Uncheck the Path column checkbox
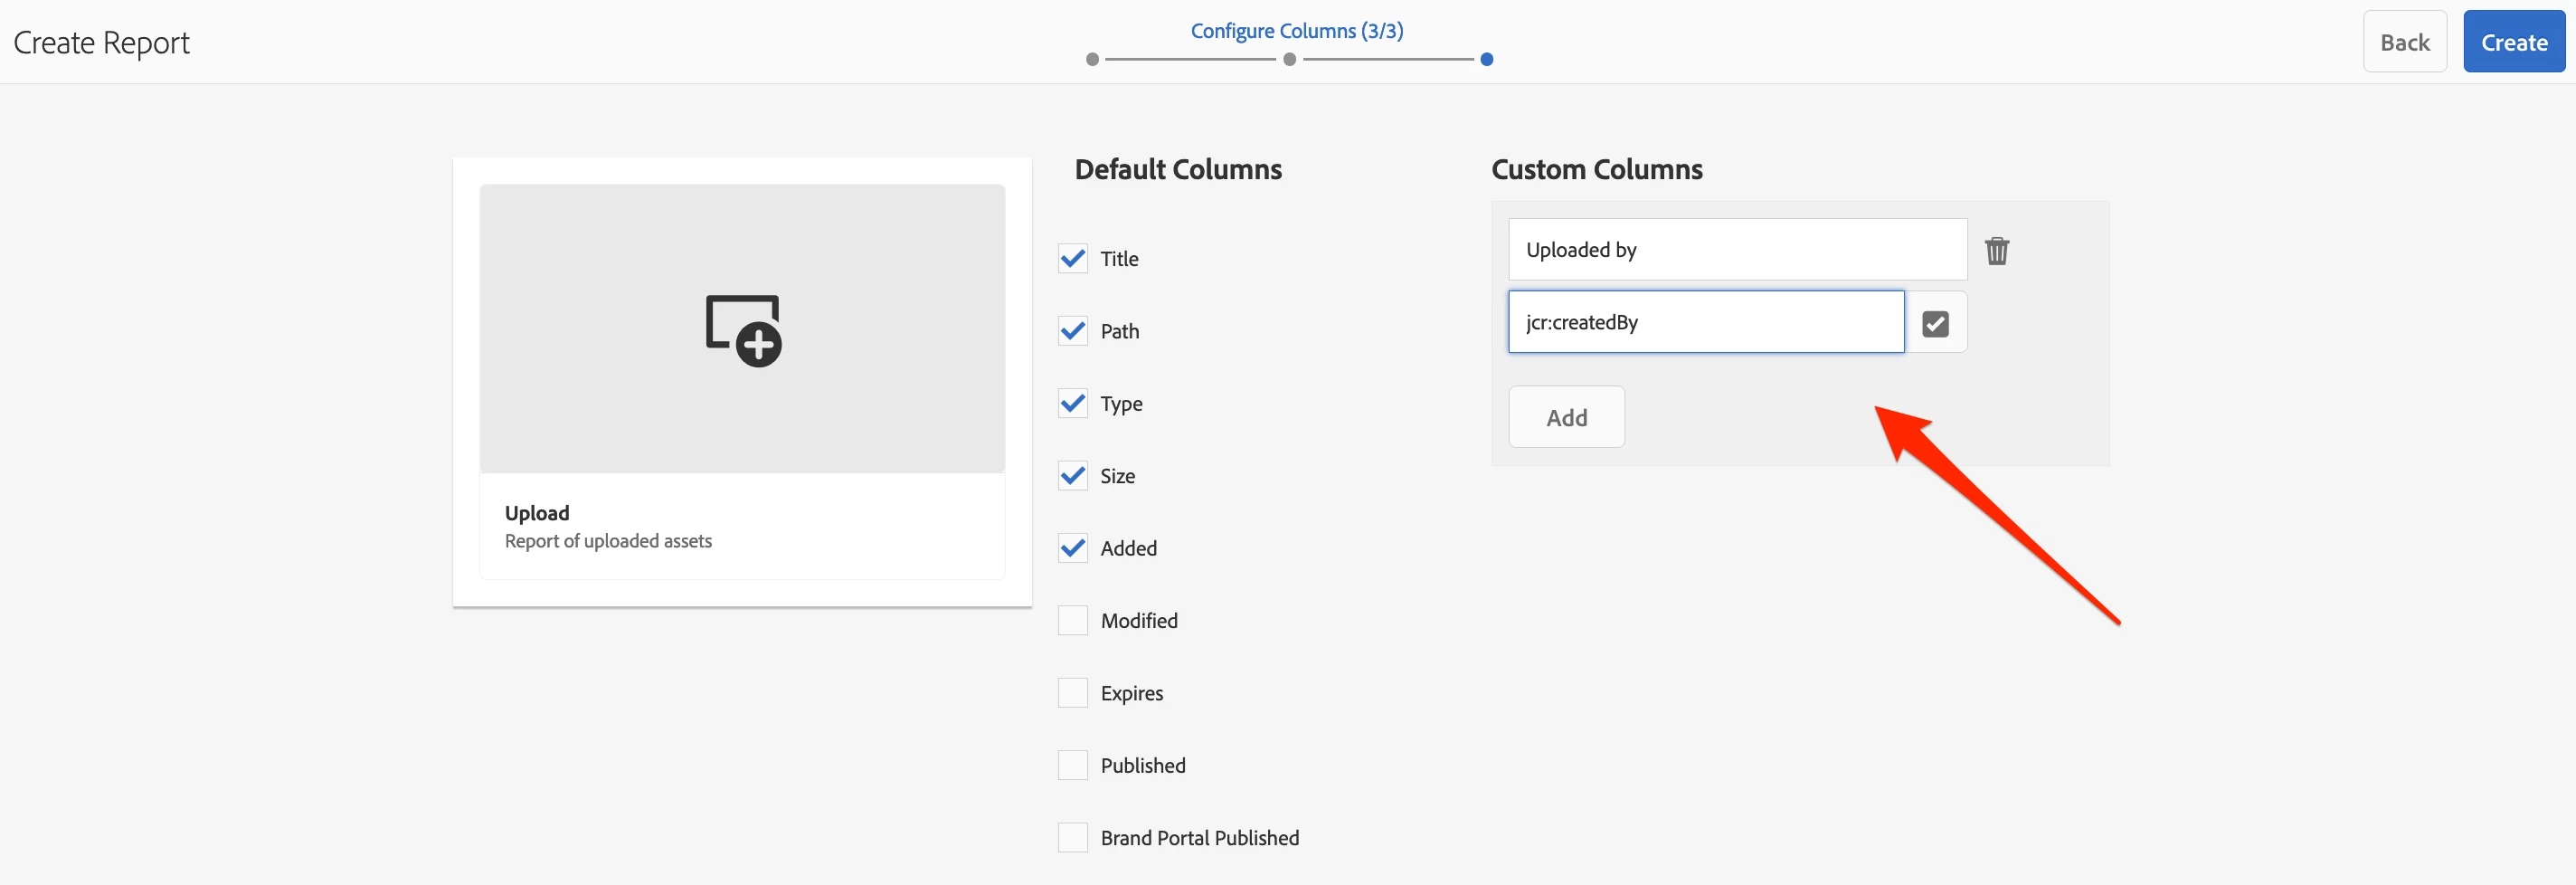Viewport: 2576px width, 885px height. click(x=1073, y=331)
